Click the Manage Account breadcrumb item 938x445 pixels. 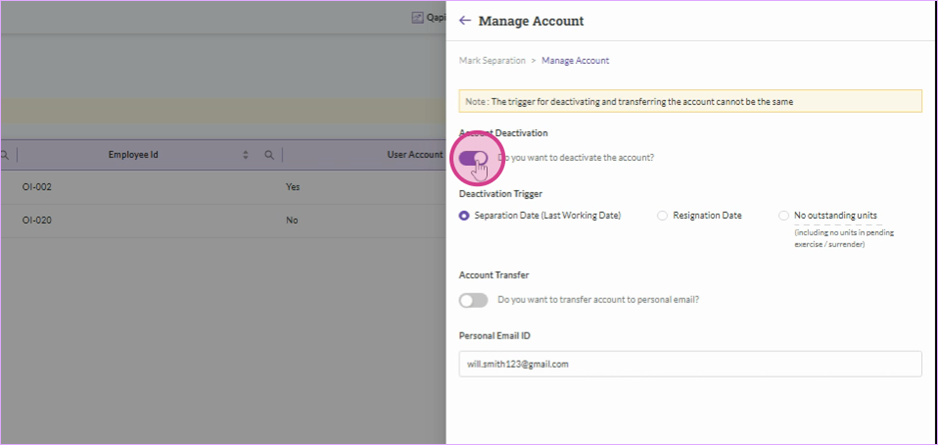(x=575, y=60)
